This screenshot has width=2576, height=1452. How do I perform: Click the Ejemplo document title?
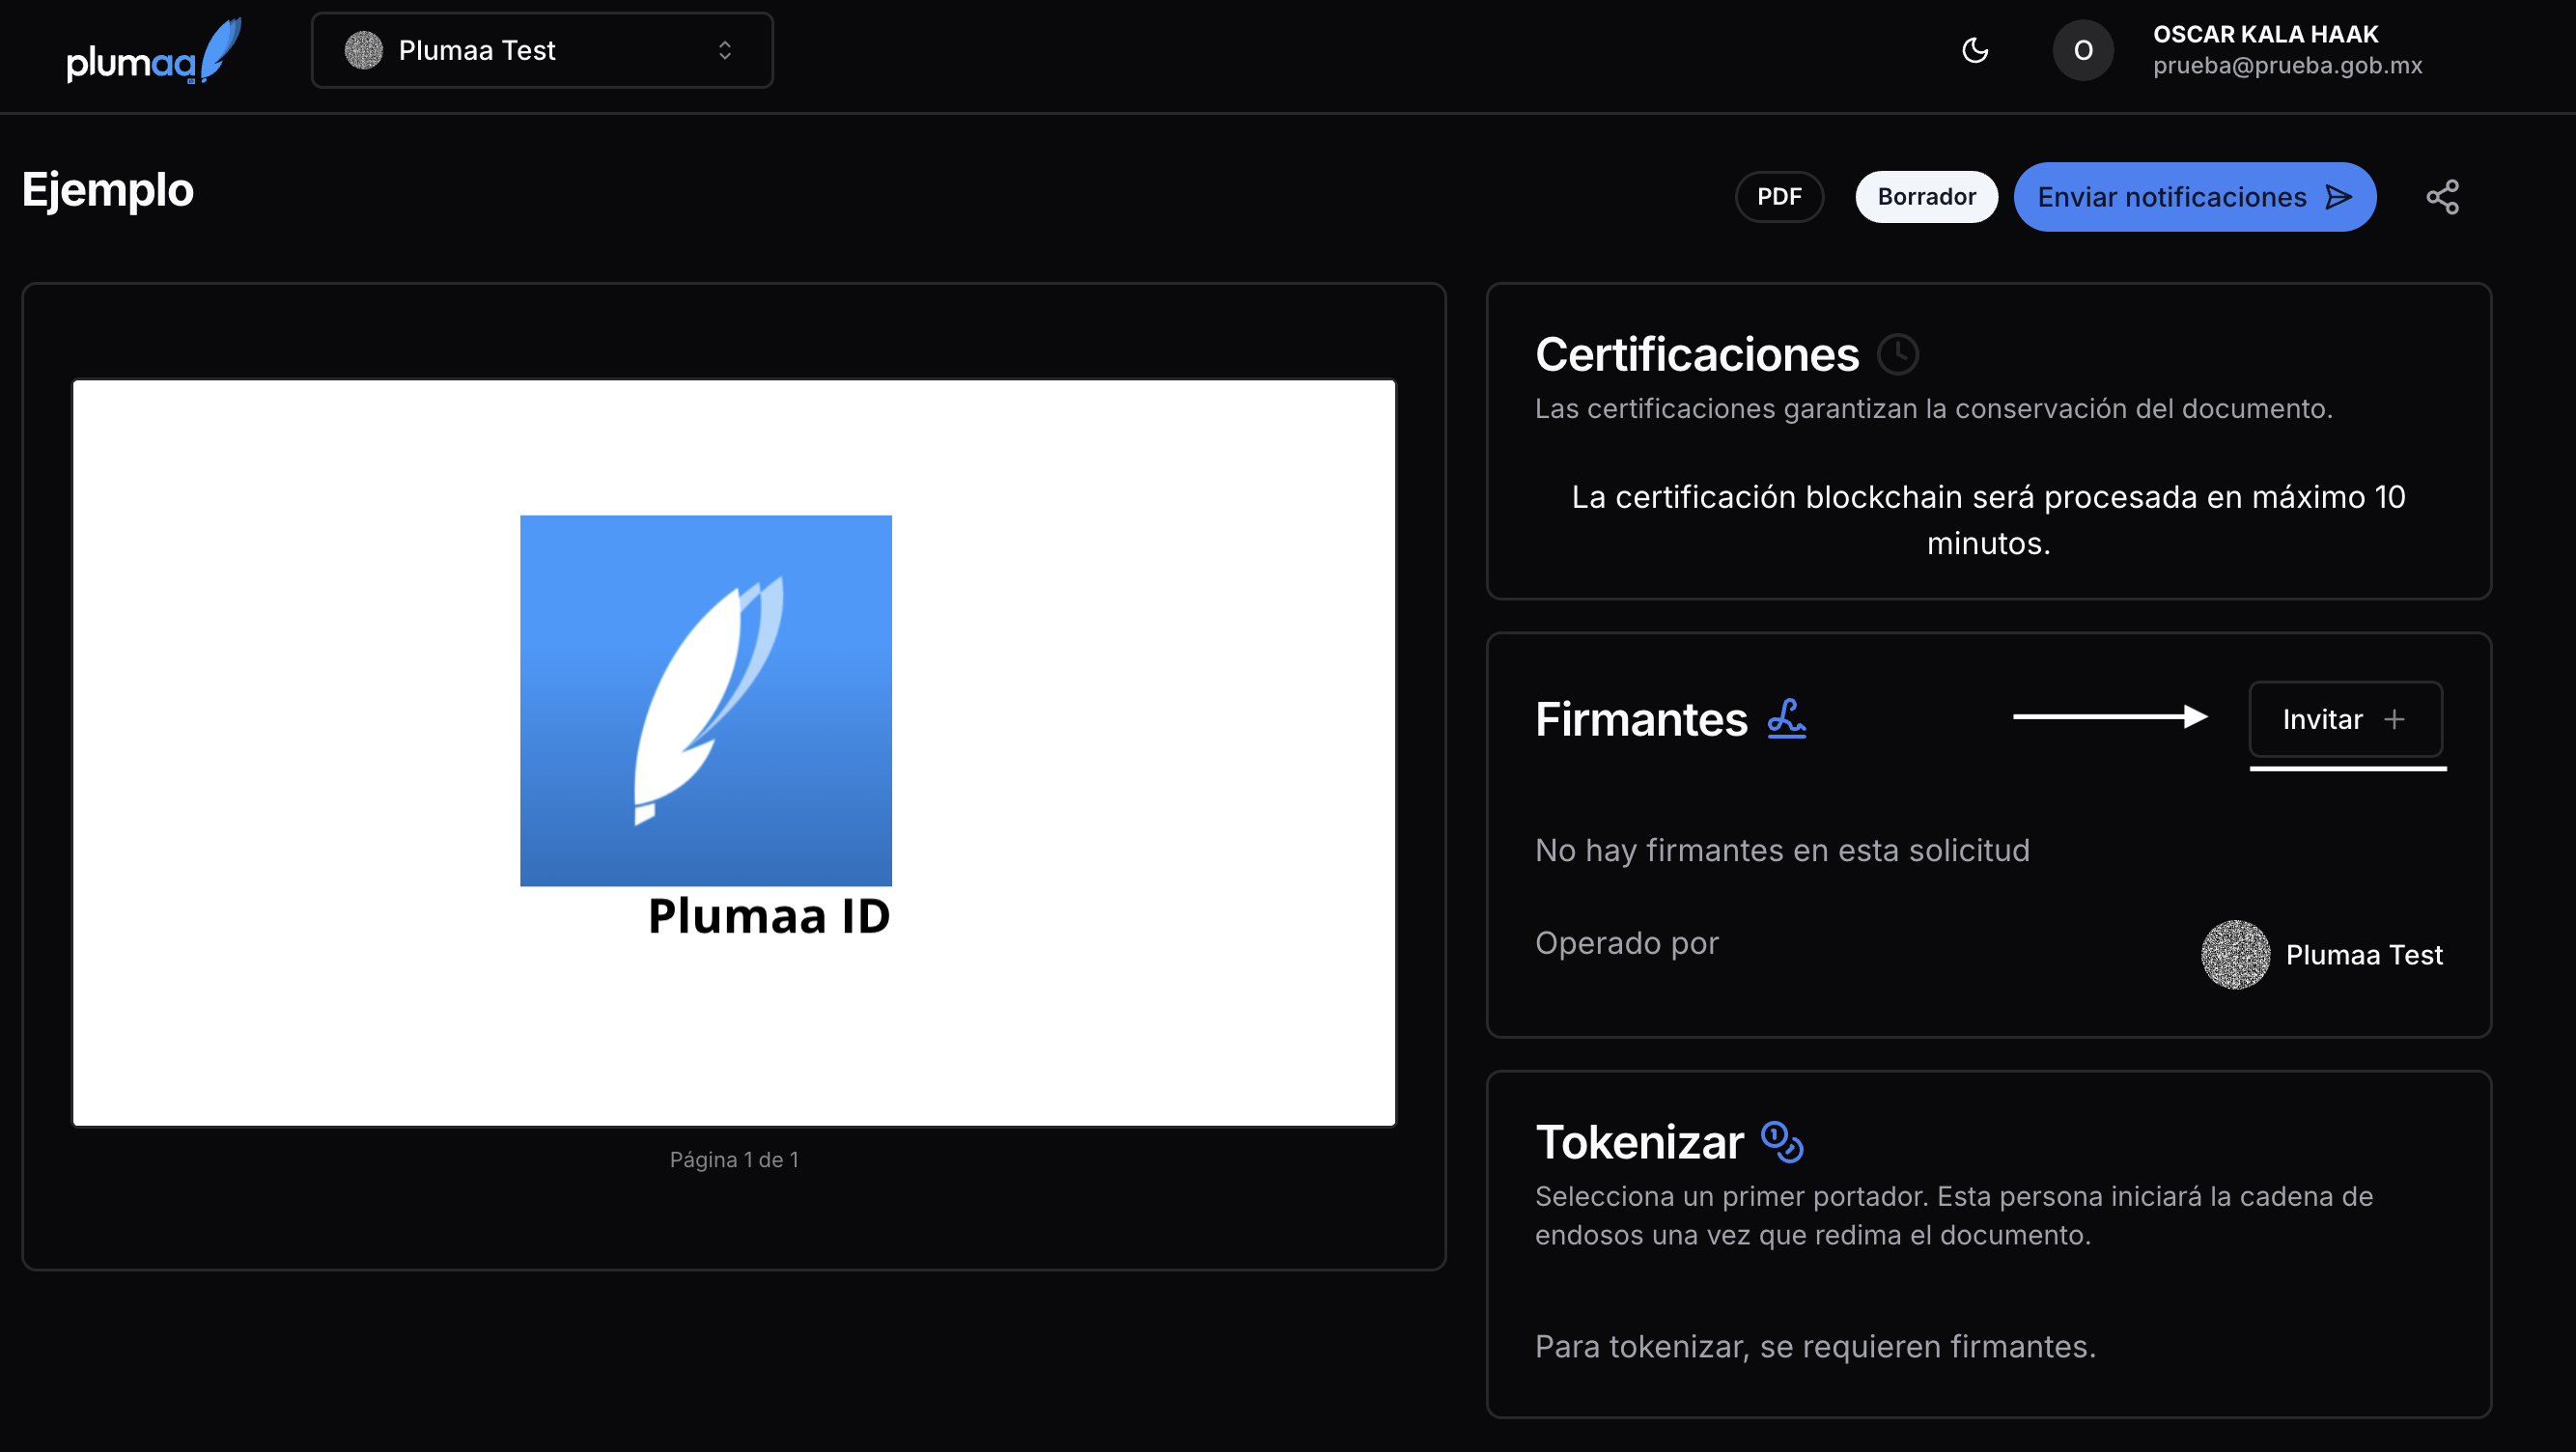pyautogui.click(x=108, y=190)
